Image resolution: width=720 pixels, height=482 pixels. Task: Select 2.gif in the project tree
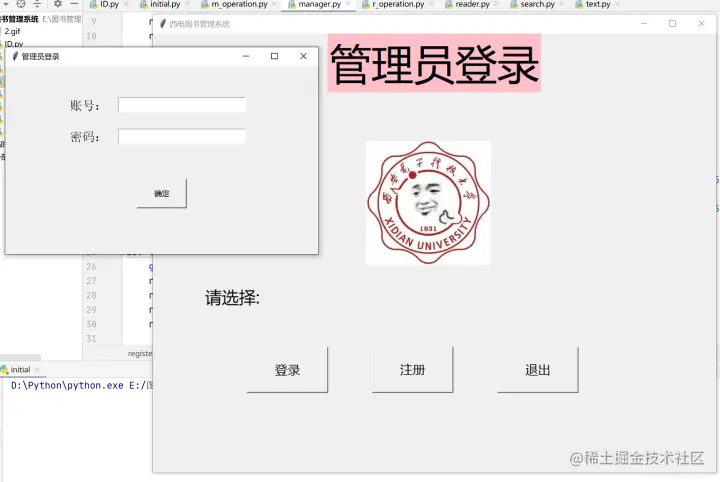click(12, 31)
